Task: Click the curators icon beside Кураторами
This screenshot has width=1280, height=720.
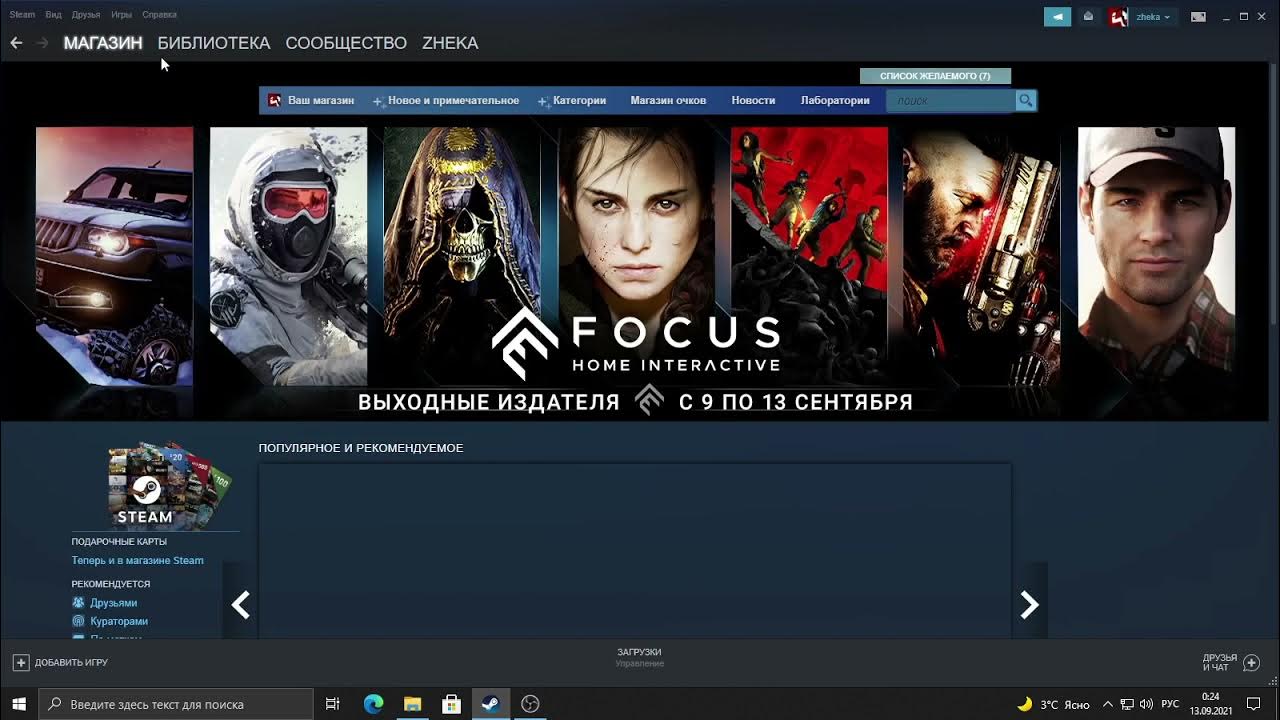Action: click(78, 621)
